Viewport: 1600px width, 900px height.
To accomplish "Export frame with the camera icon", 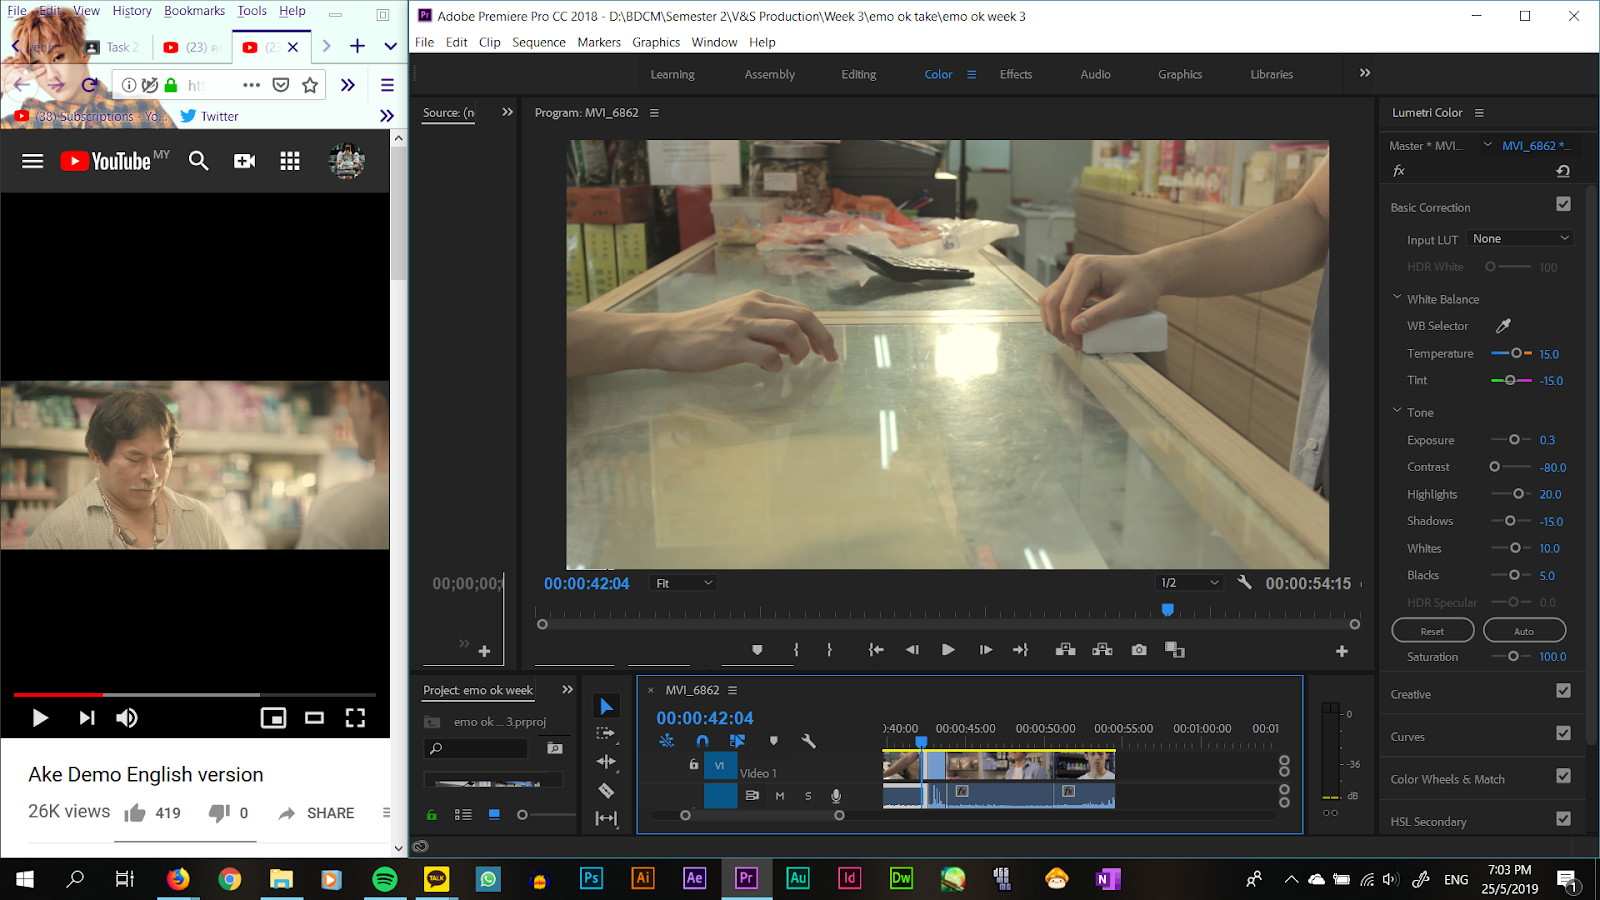I will point(1139,650).
